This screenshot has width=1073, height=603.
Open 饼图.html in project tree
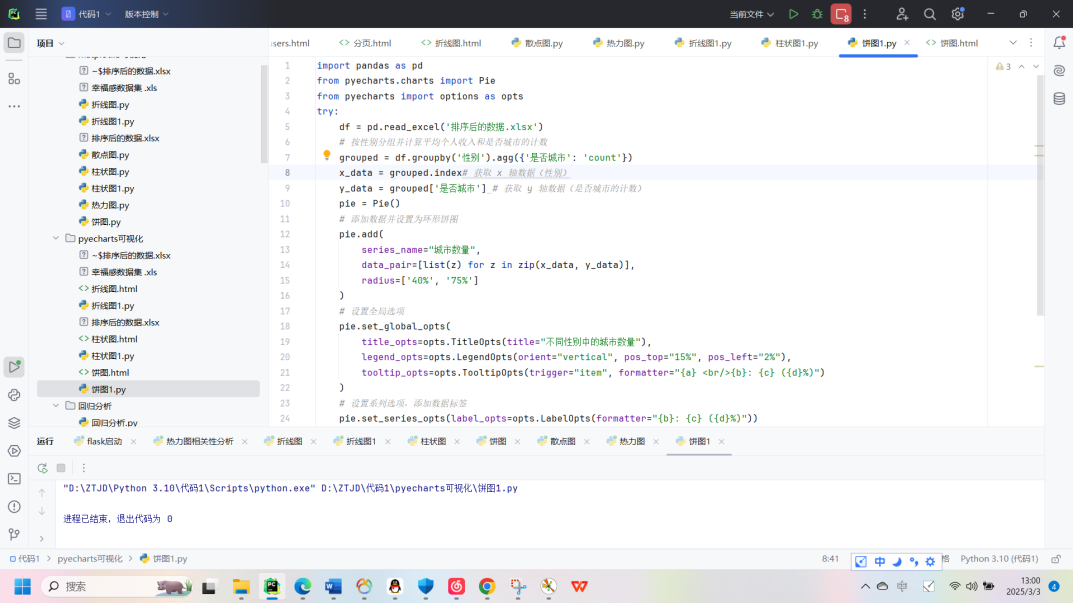103,372
